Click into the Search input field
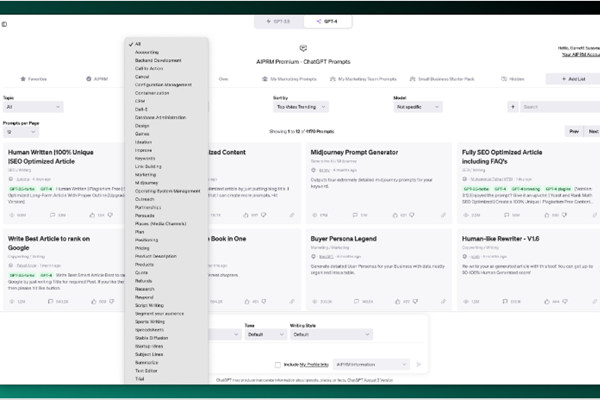 (560, 106)
